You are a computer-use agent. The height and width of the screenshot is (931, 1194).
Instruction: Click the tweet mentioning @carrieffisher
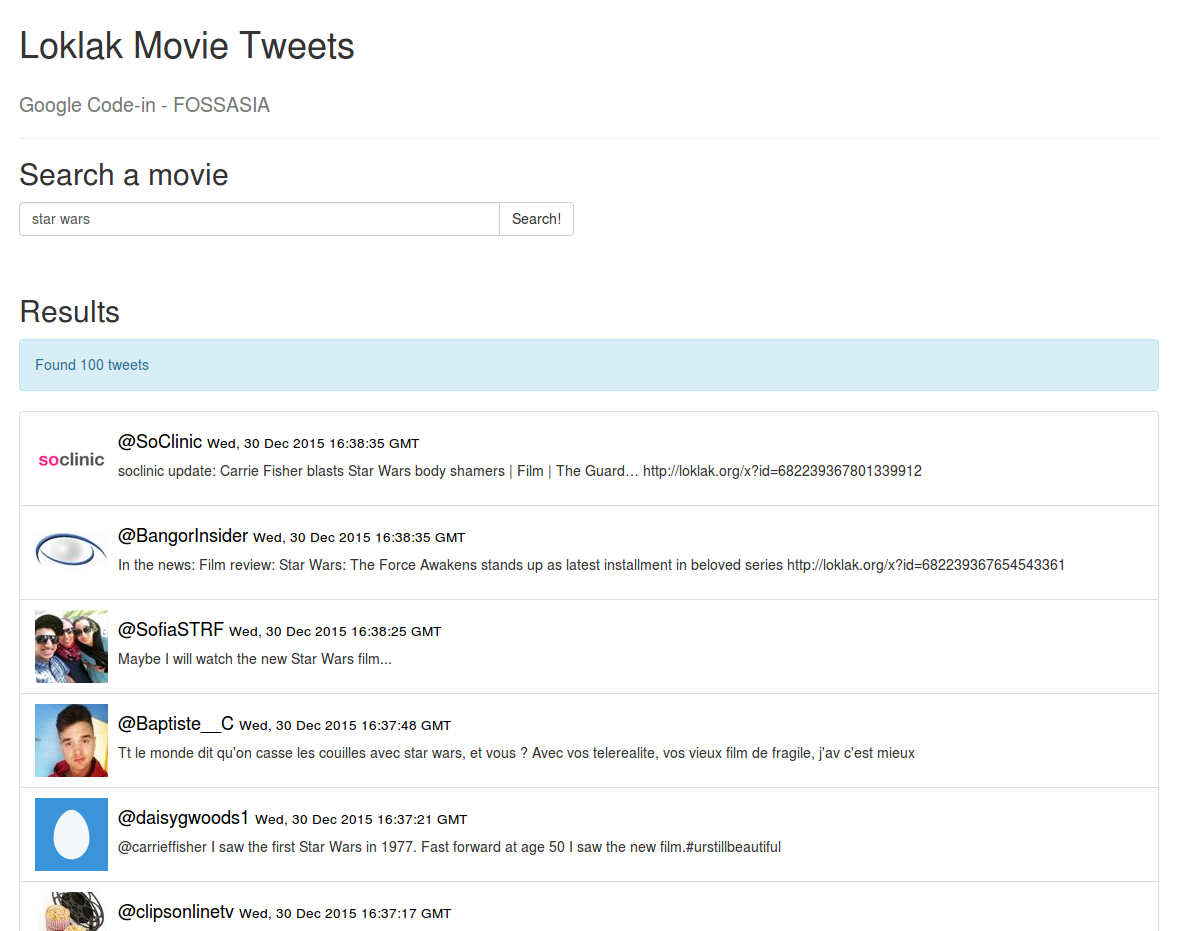pyautogui.click(x=449, y=847)
